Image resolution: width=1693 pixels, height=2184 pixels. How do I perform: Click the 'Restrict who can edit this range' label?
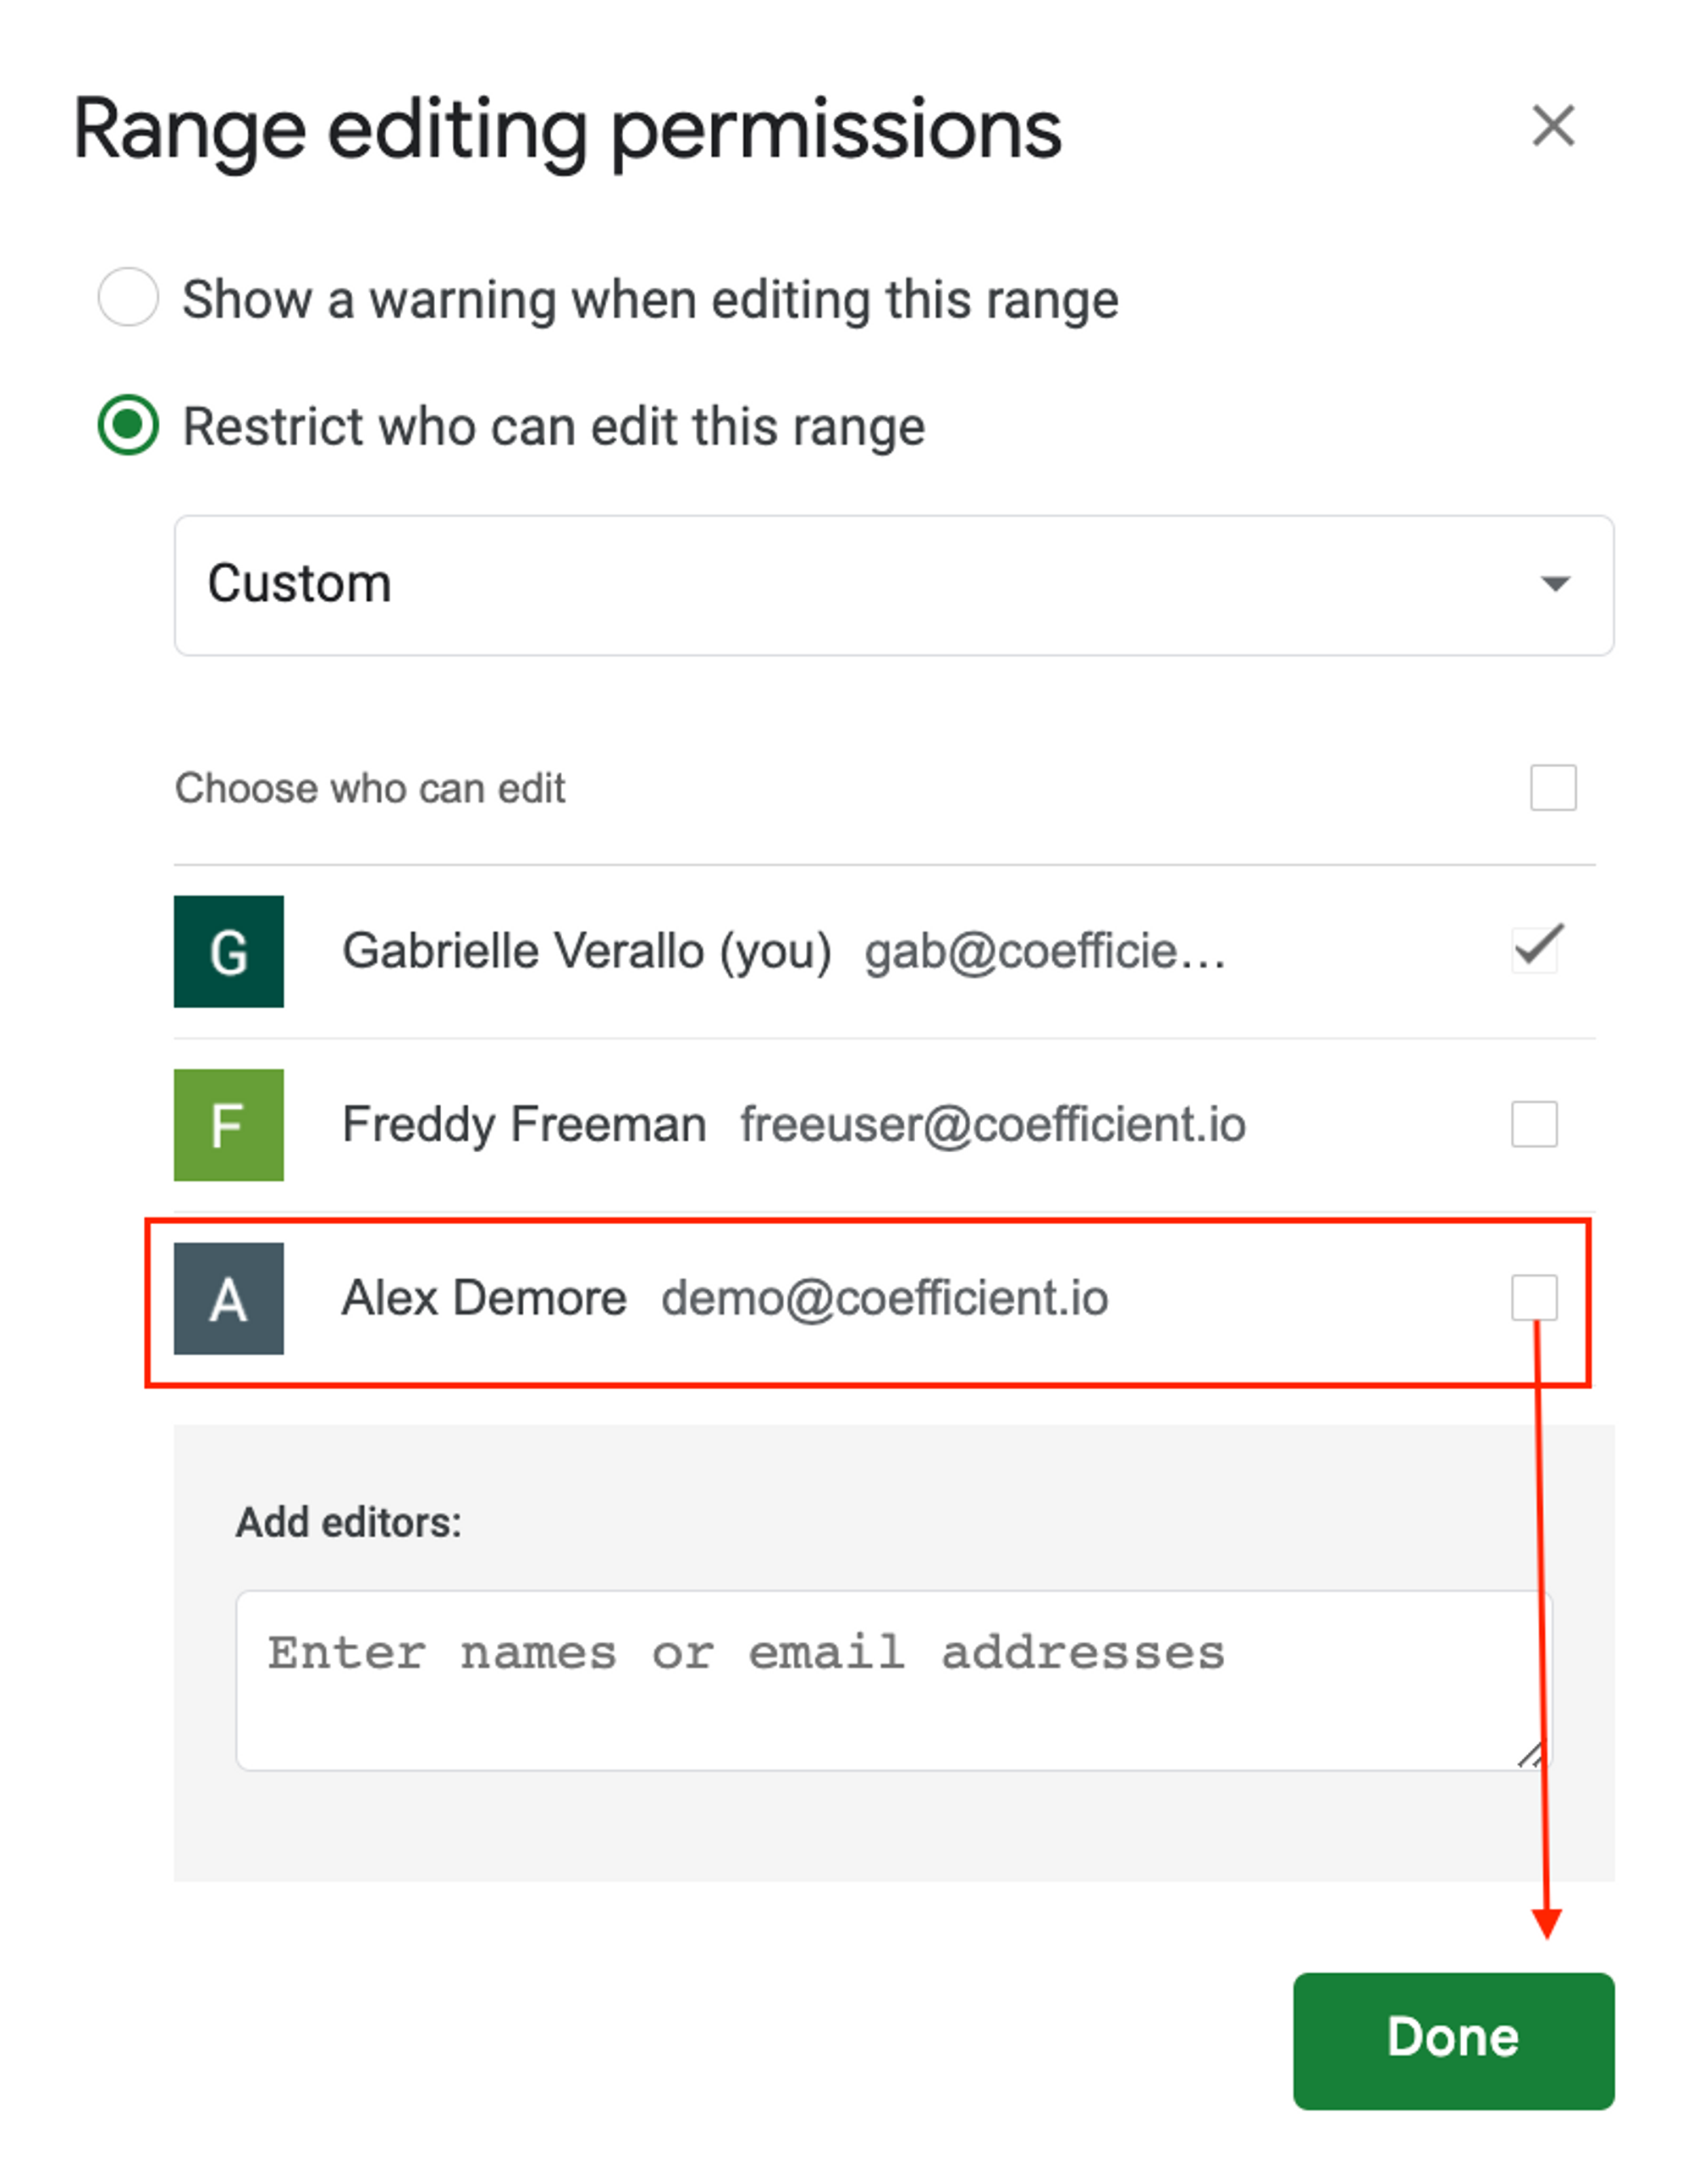click(x=553, y=427)
